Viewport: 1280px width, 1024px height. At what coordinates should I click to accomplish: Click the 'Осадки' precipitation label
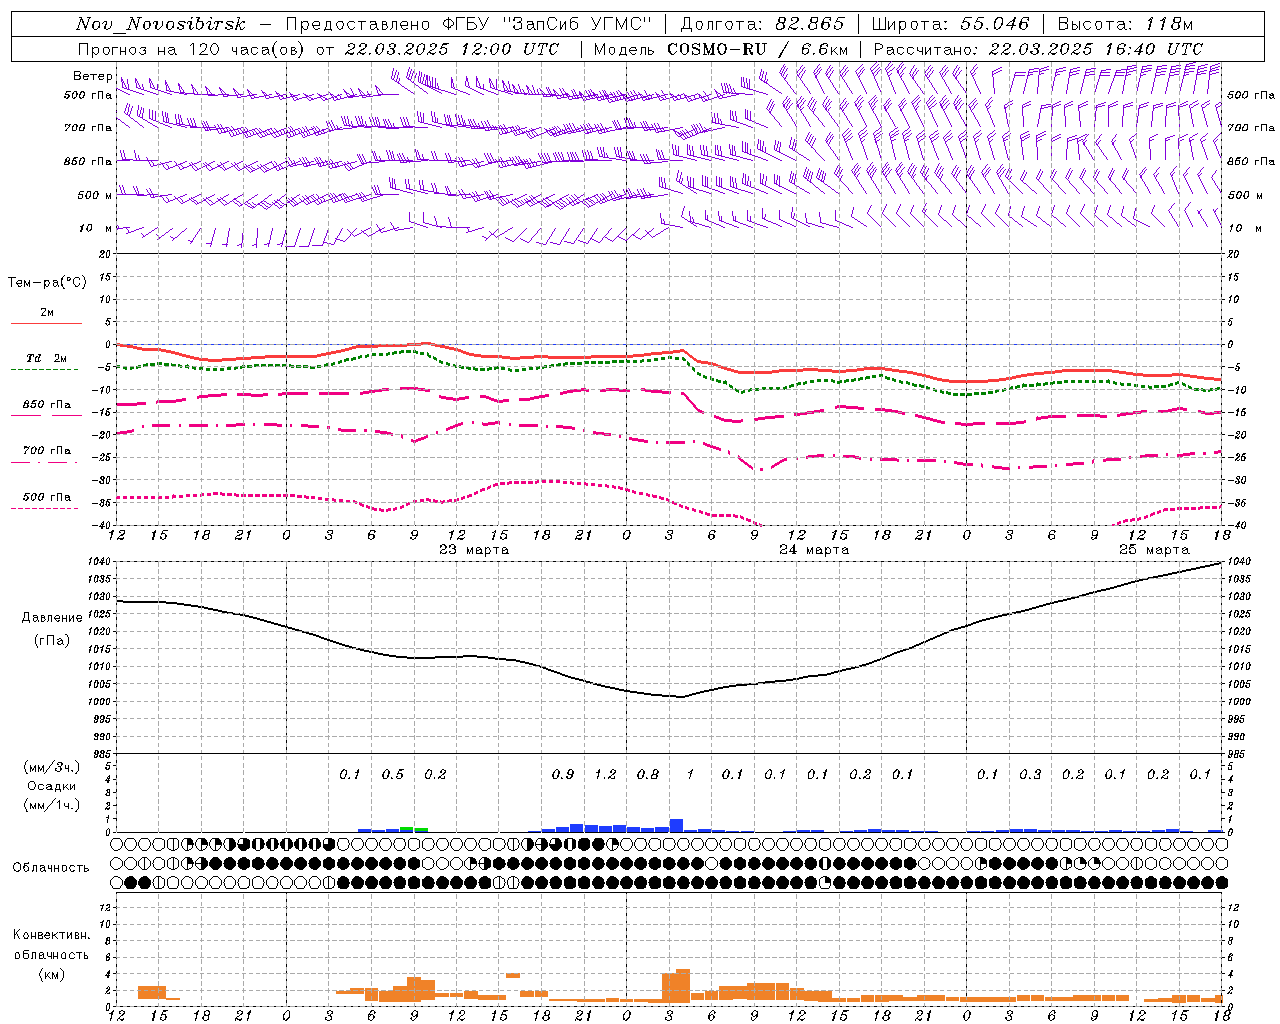(52, 786)
